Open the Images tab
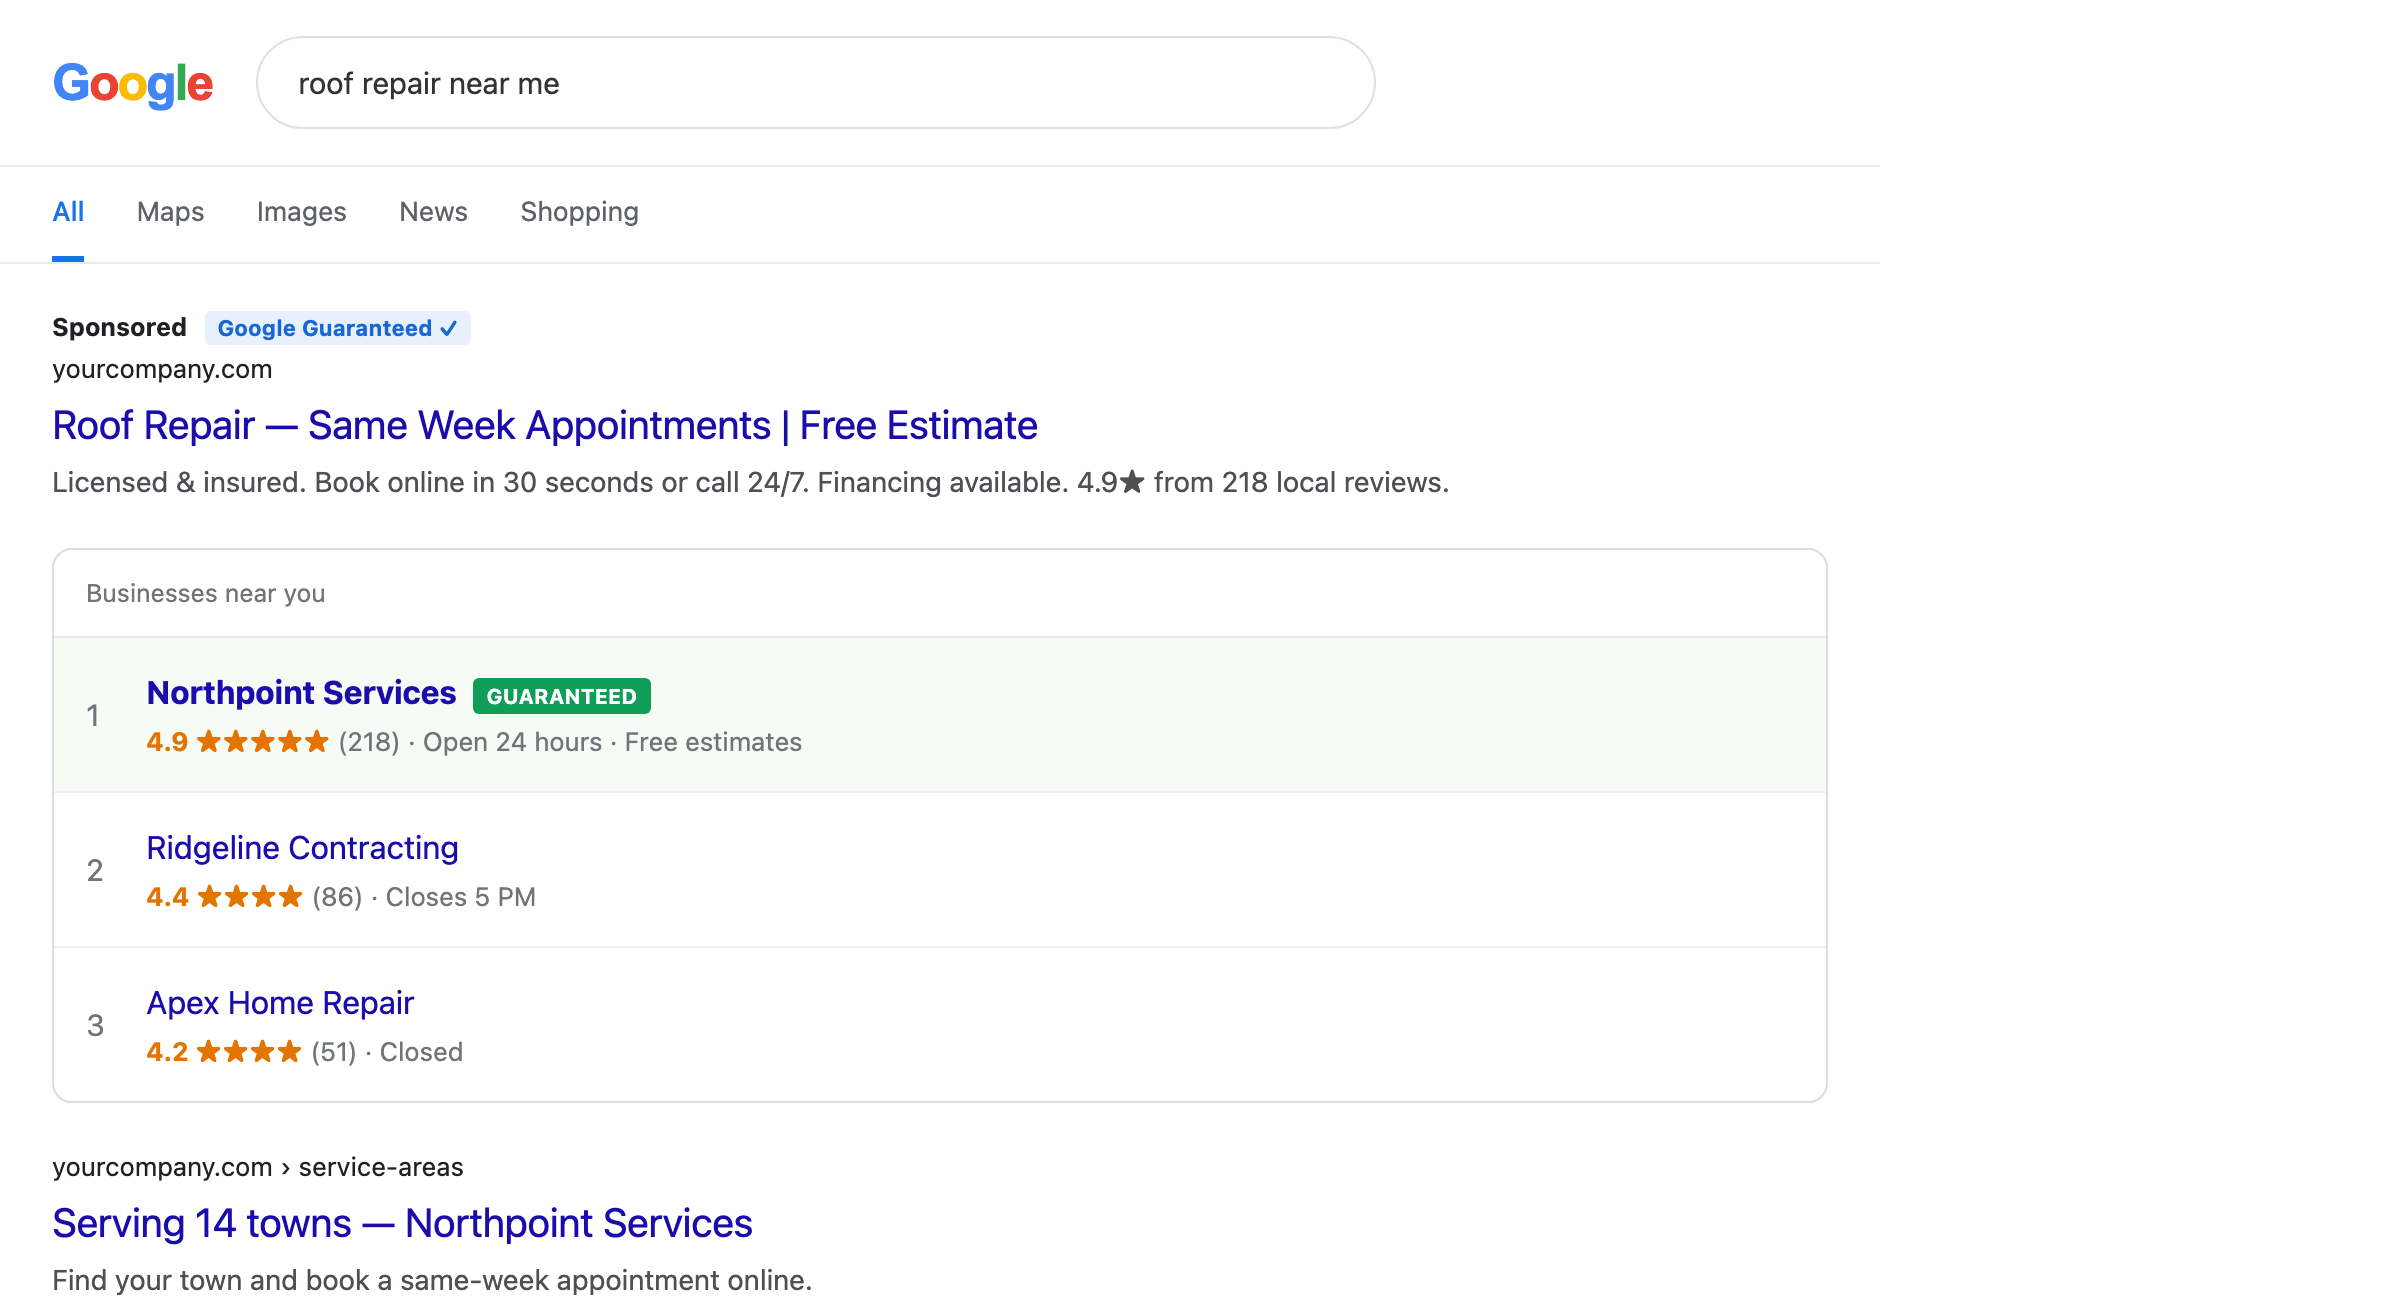 pyautogui.click(x=301, y=212)
